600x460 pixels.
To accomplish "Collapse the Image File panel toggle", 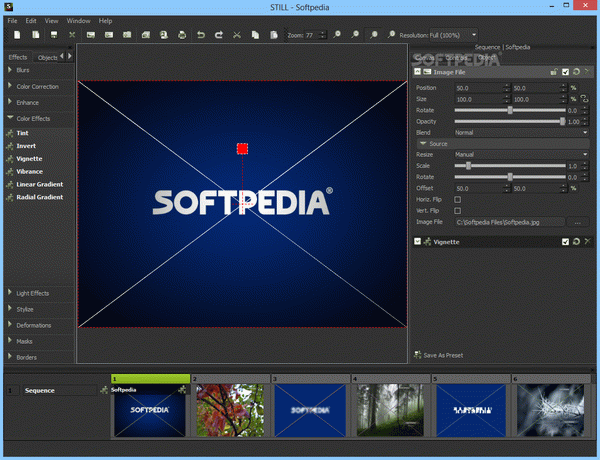I will [417, 72].
